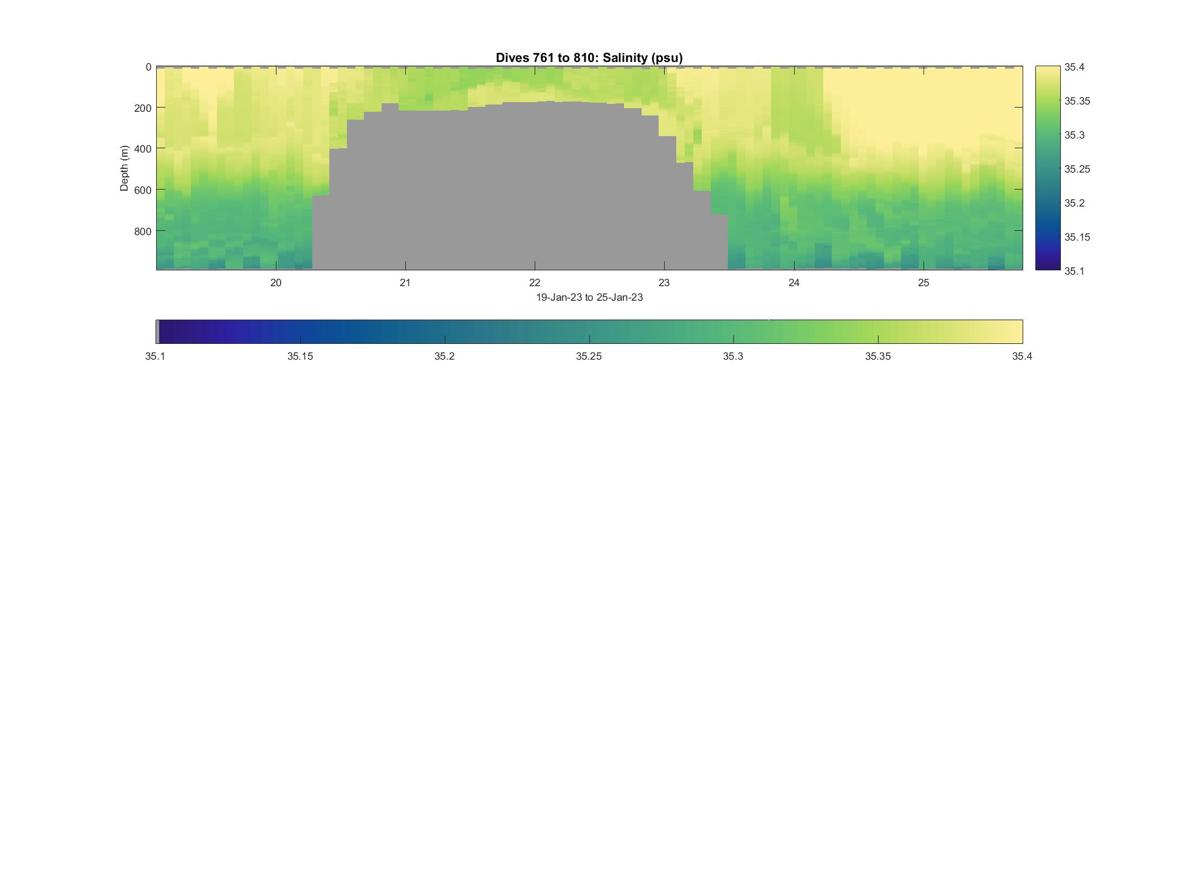Click horizontal colorbar label '35.4'
The width and height of the screenshot is (1200, 885).
pyautogui.click(x=1022, y=356)
